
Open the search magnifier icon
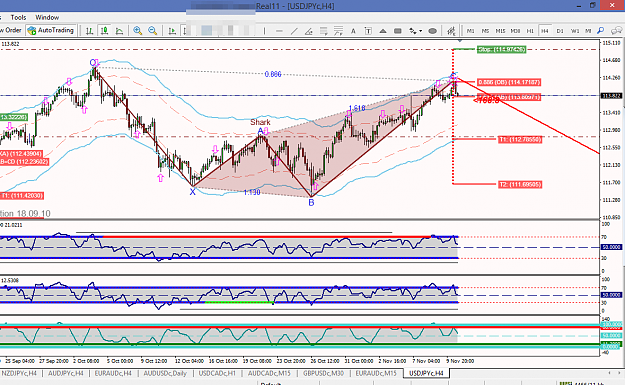pyautogui.click(x=601, y=31)
